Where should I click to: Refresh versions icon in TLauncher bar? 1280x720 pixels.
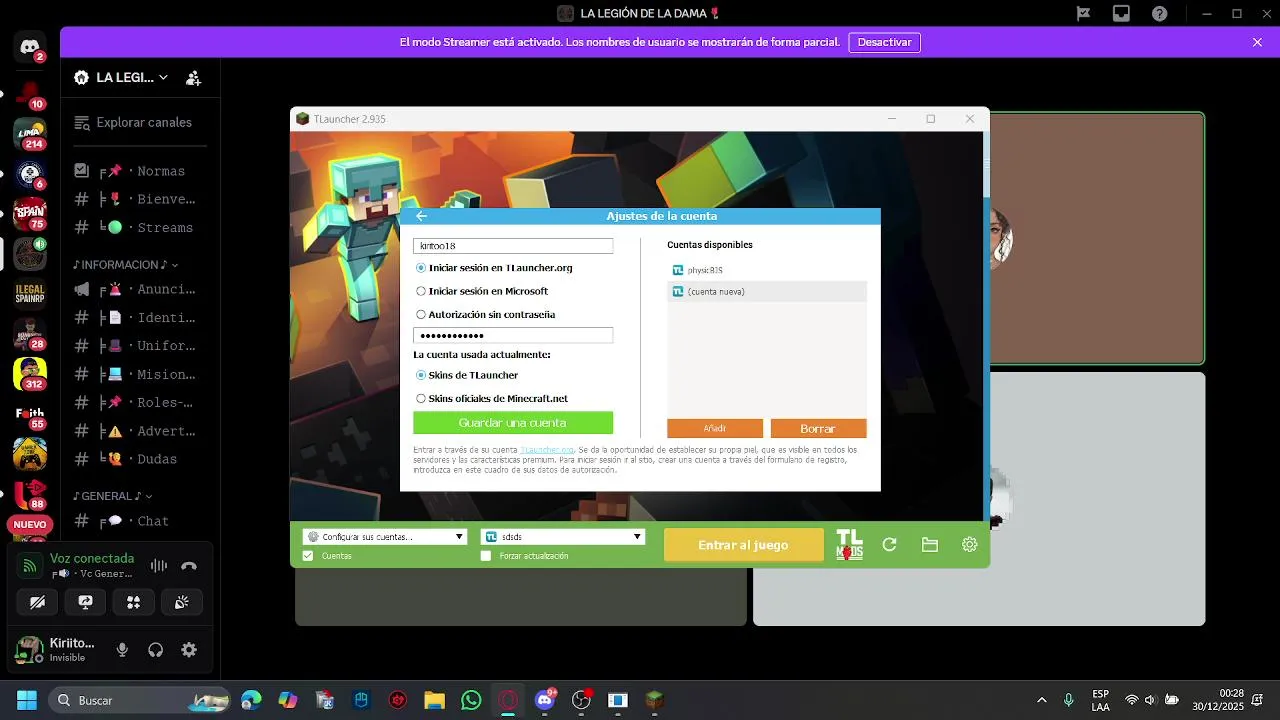889,545
